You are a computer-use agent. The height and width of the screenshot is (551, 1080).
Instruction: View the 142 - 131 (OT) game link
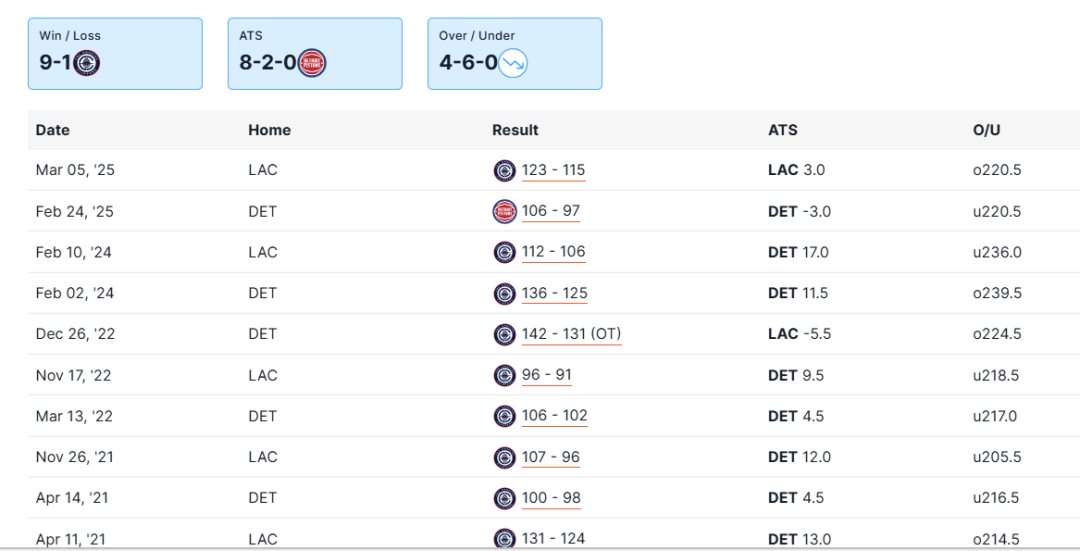click(x=571, y=334)
